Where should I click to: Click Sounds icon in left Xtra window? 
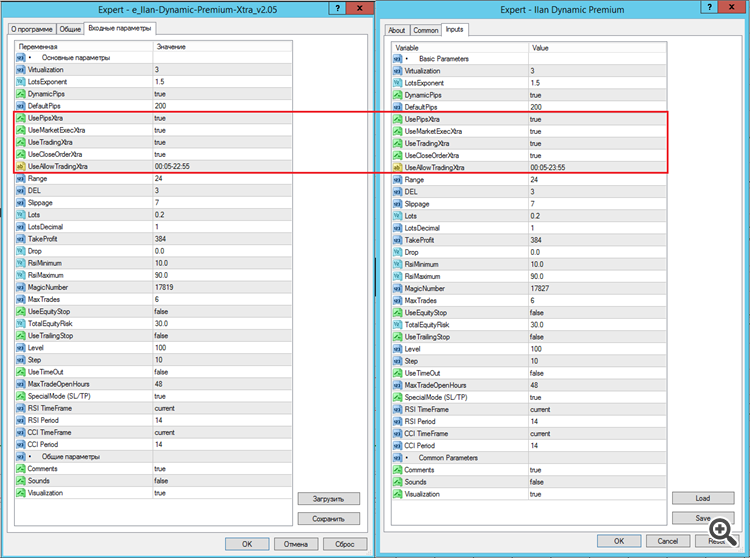pyautogui.click(x=21, y=481)
